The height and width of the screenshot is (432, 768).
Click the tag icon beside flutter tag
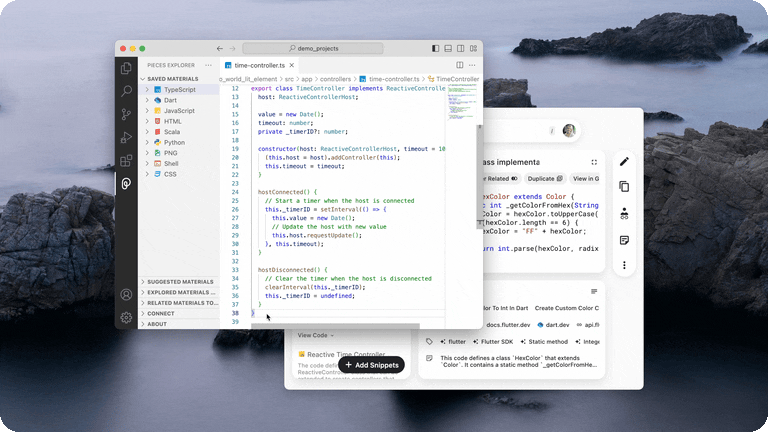click(x=429, y=341)
